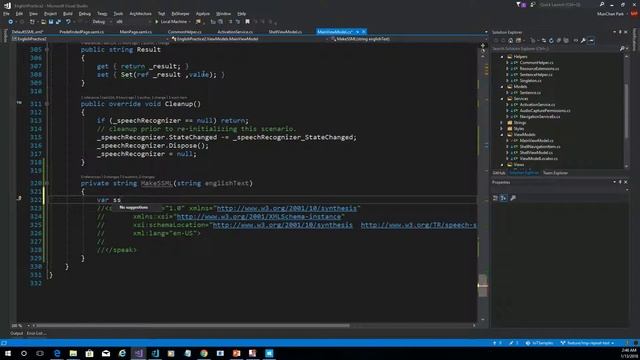Click the Property Pages wrench in Properties

513,198
